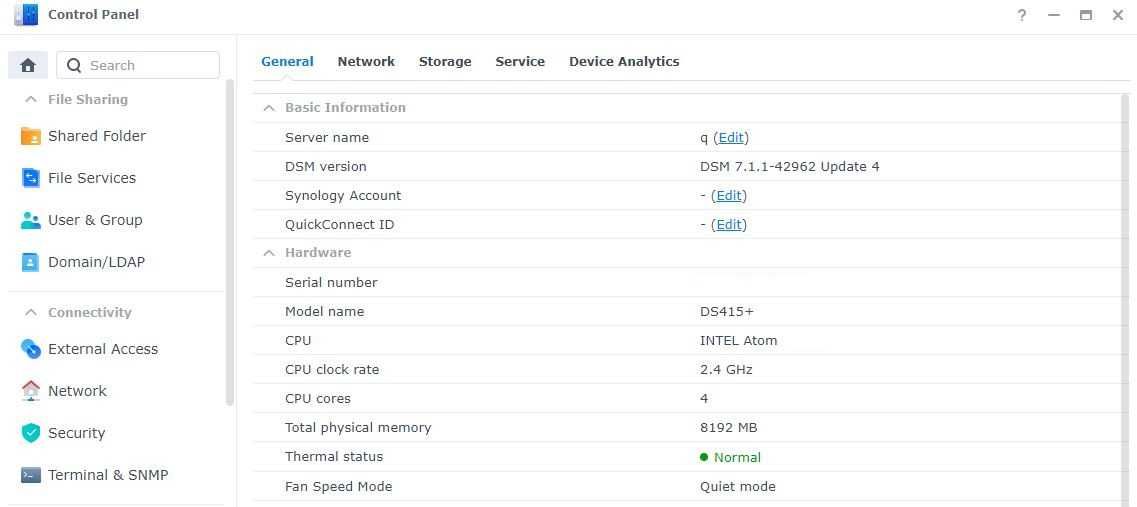Select the Security label
Screen dimensions: 1137x507
(x=76, y=433)
